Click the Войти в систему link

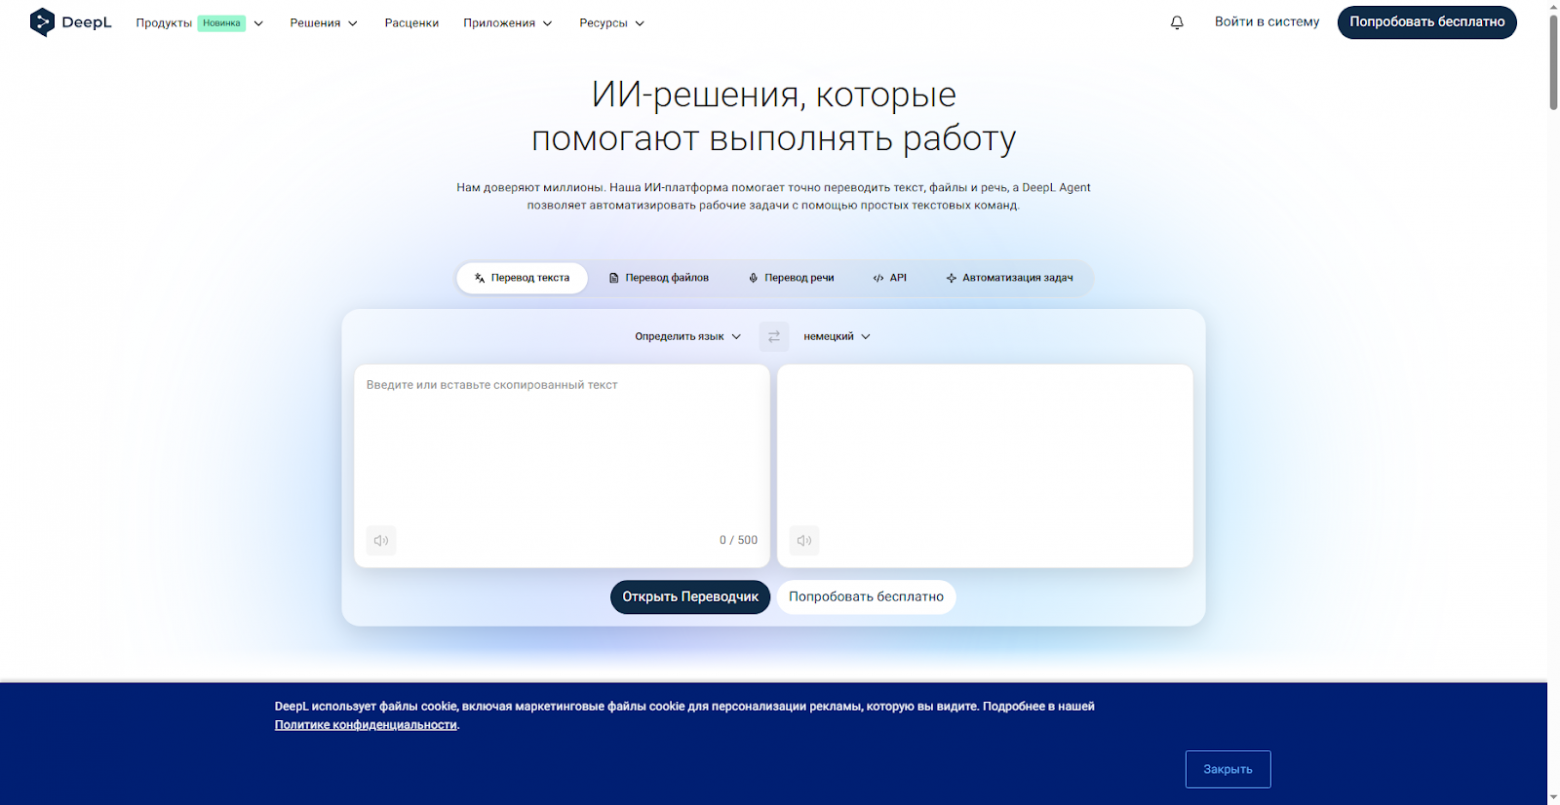1265,21
